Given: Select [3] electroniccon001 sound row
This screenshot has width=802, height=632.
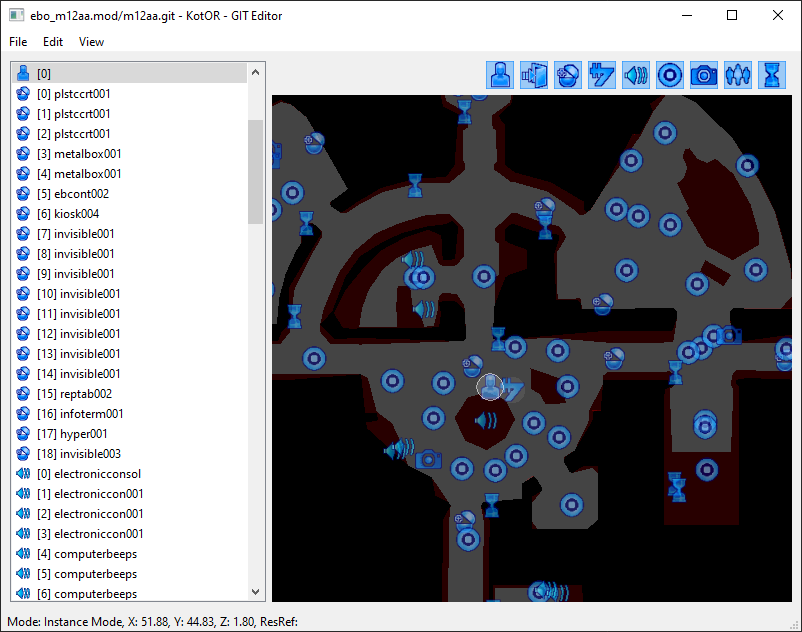Looking at the screenshot, I should (129, 534).
